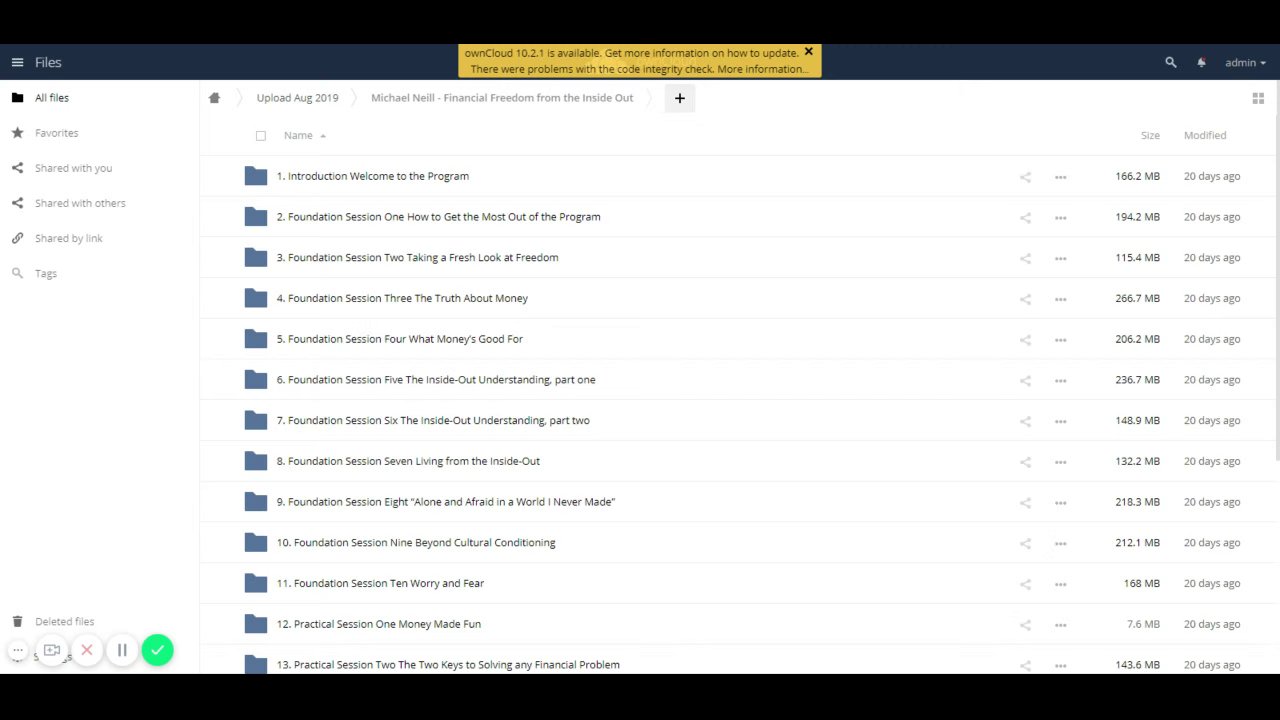Share the 5. Foundation Session Four folder
1280x720 pixels.
click(x=1025, y=340)
